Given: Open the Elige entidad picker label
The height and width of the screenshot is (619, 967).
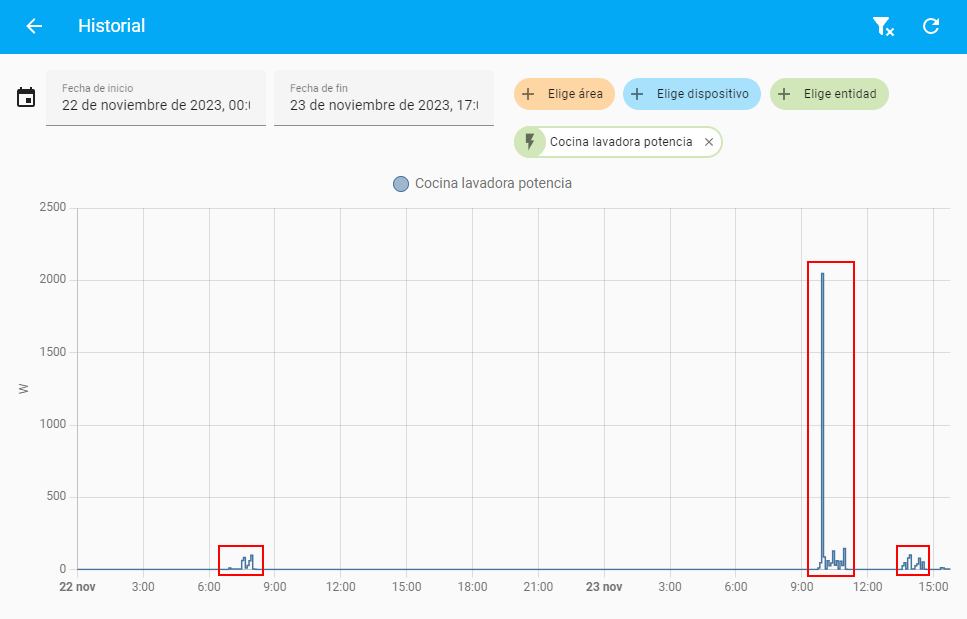Looking at the screenshot, I should click(840, 94).
